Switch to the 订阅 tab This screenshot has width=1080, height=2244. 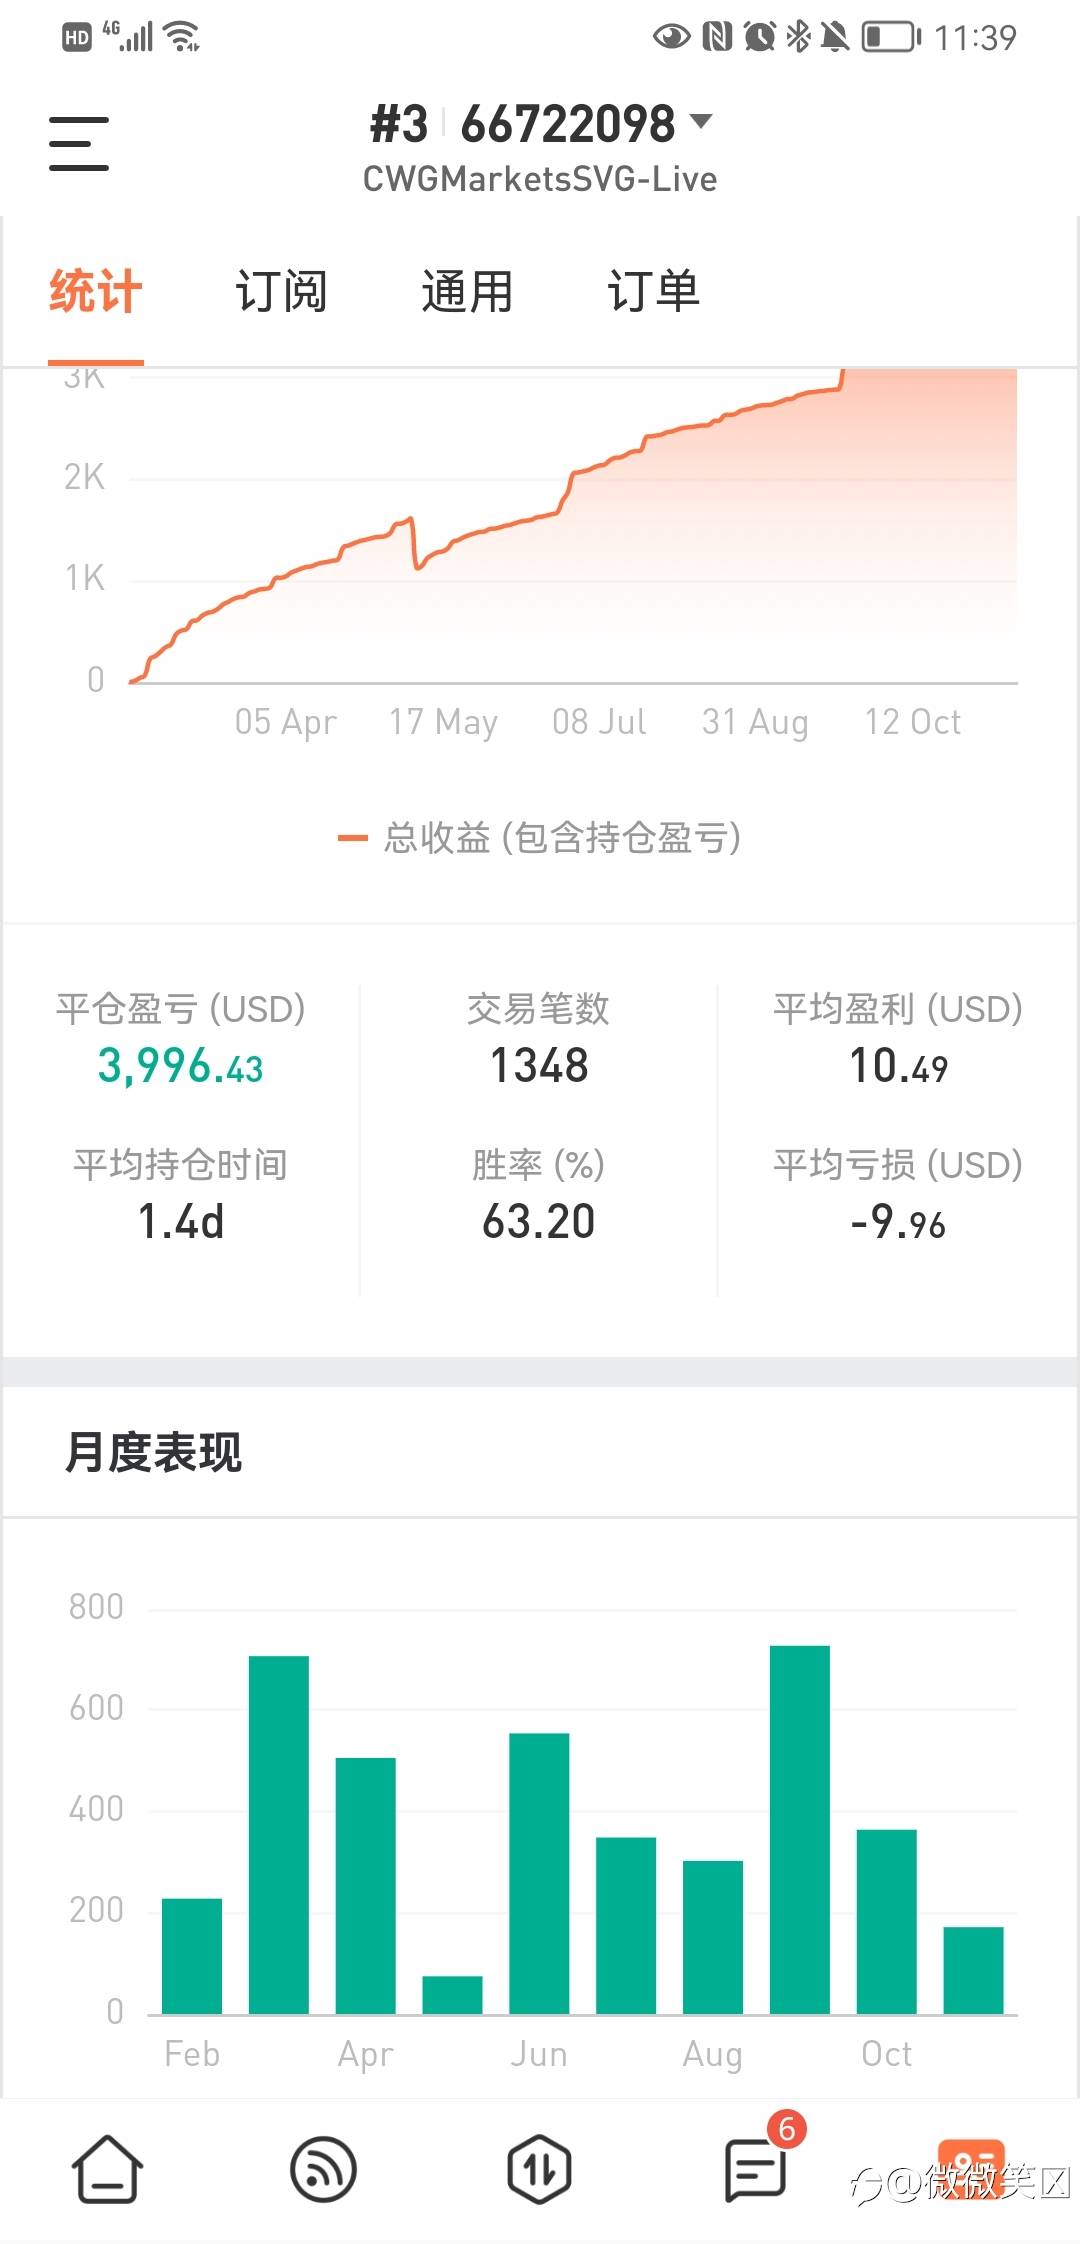tap(281, 292)
